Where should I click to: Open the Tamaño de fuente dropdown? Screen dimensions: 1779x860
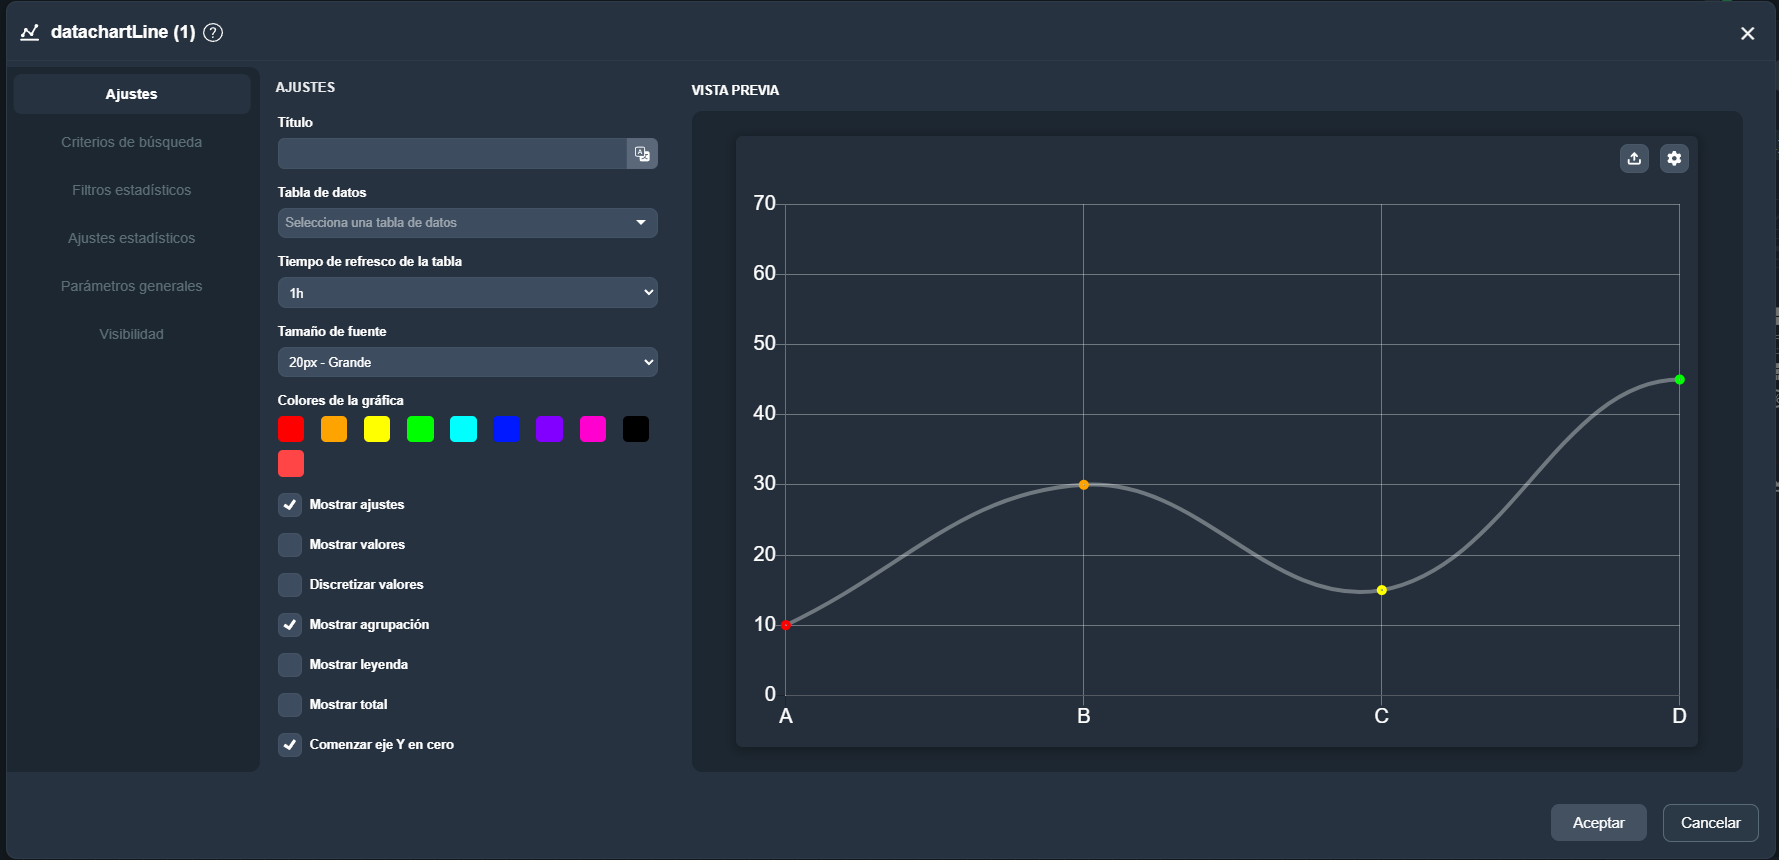coord(467,362)
